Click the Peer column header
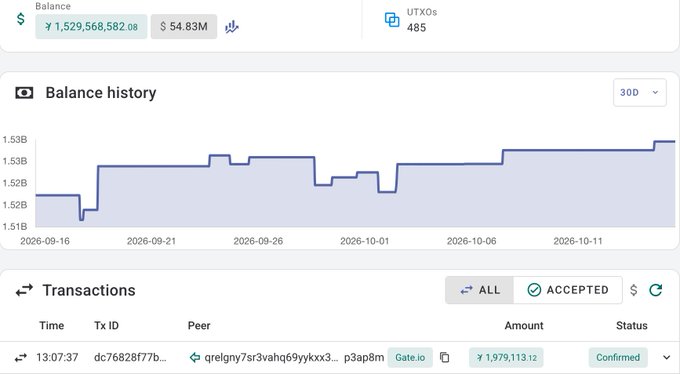The width and height of the screenshot is (680, 374). (x=199, y=325)
